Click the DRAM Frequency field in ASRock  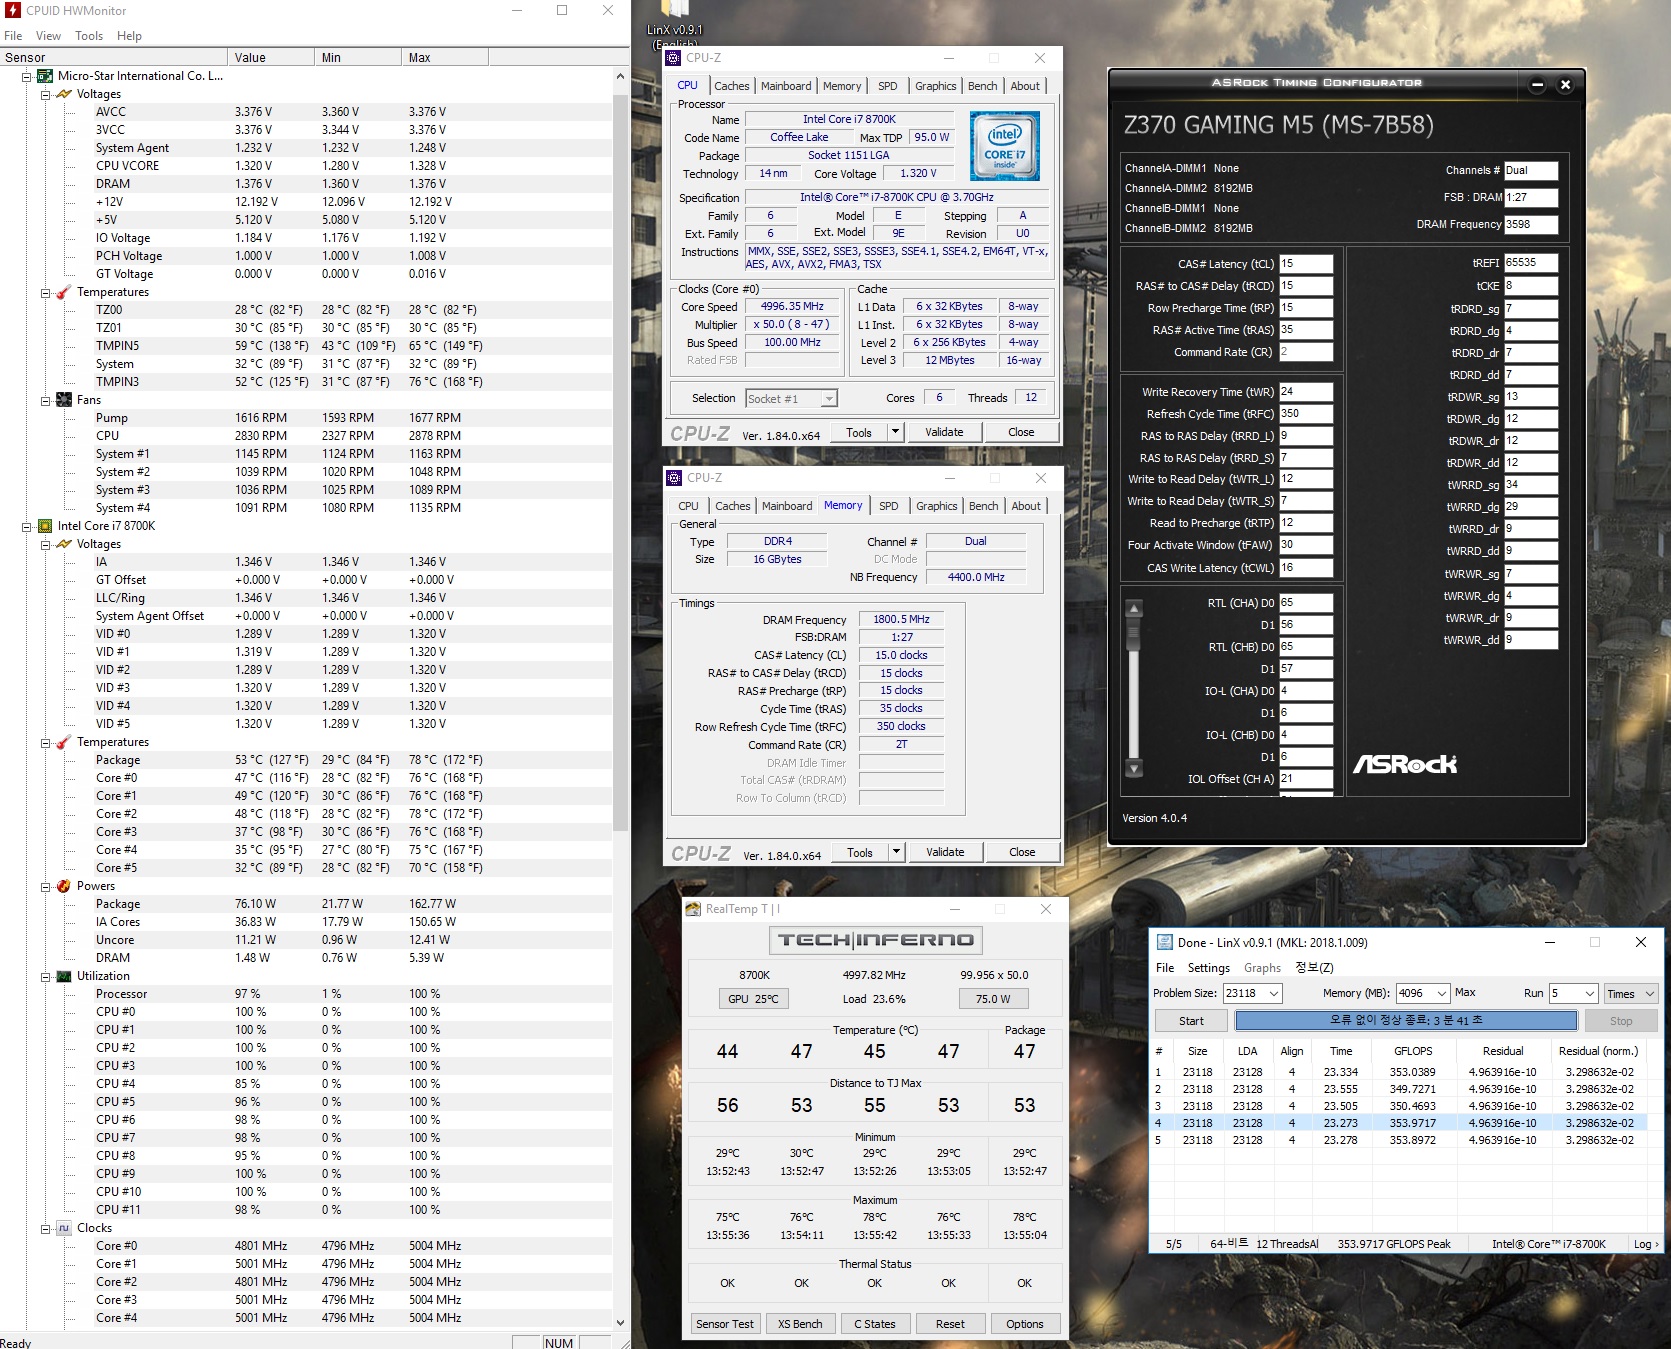1531,225
